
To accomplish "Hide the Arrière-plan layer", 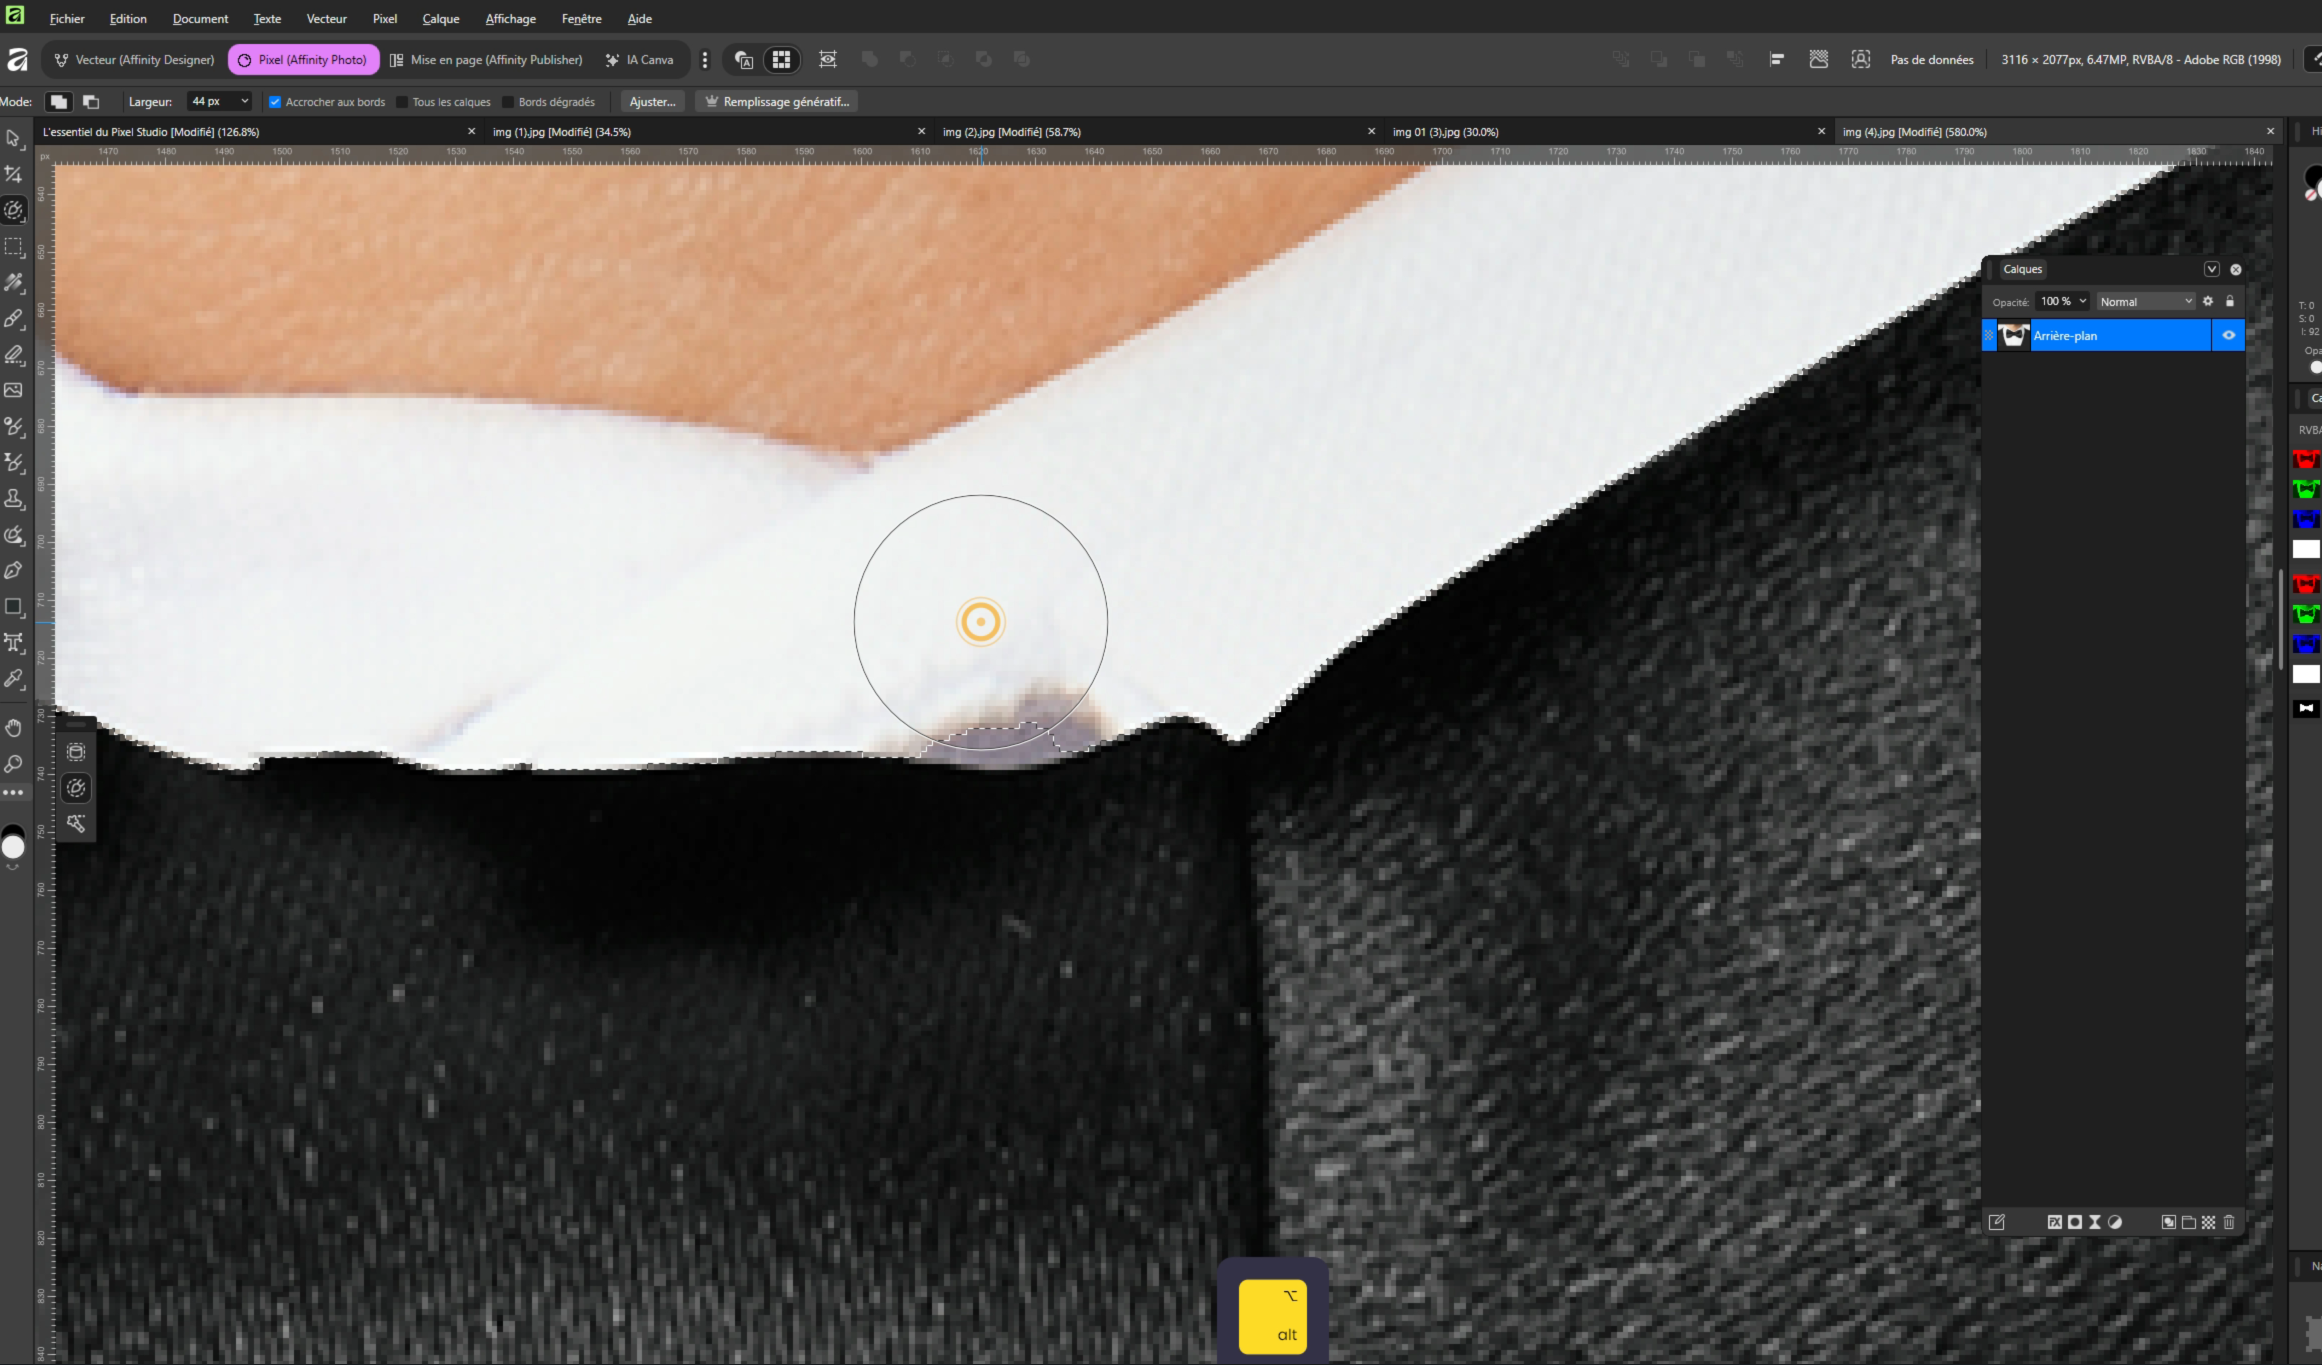I will pos(2229,336).
